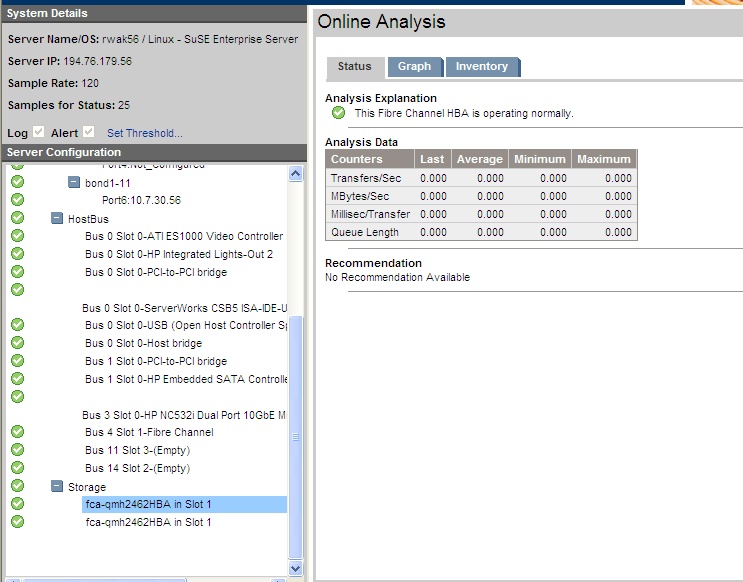Image resolution: width=743 pixels, height=582 pixels.
Task: Click the tree scrollbar down arrow
Action: (x=295, y=567)
